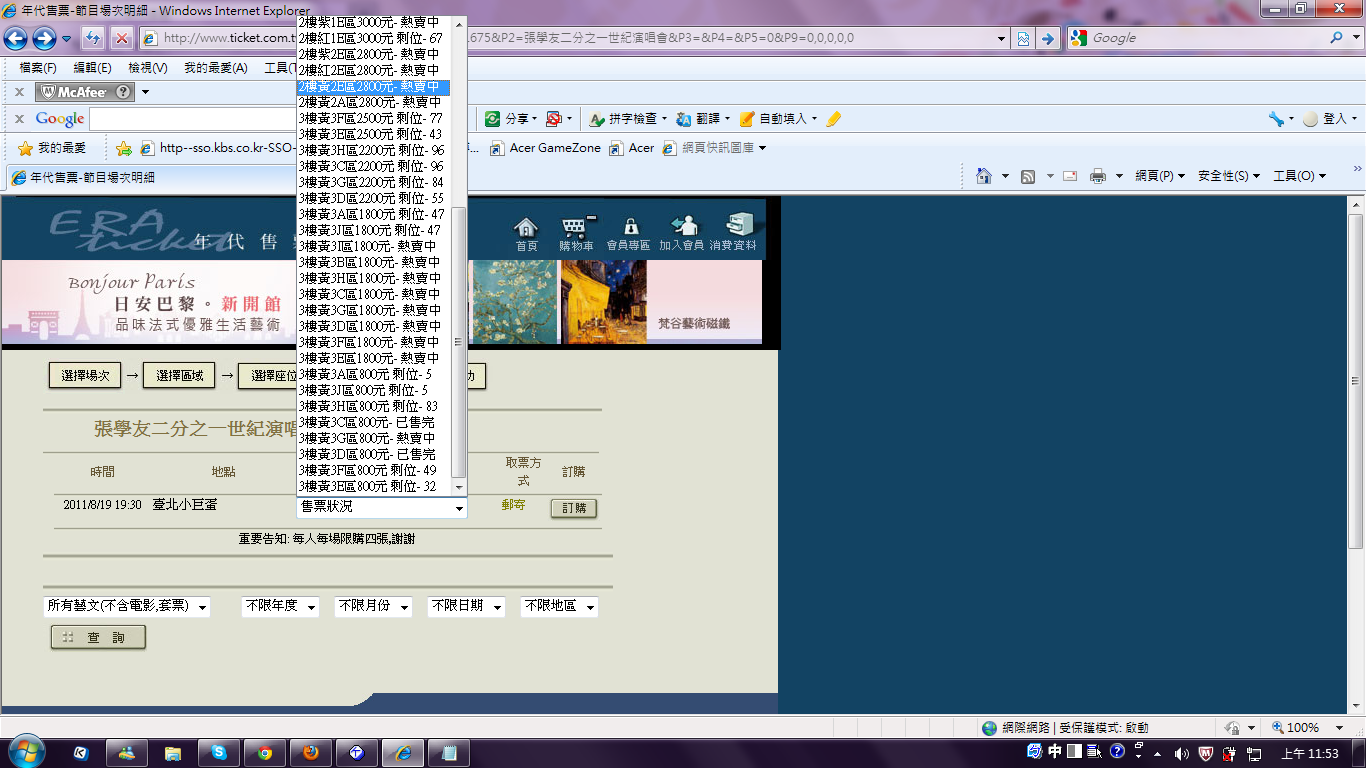The width and height of the screenshot is (1366, 768).
Task: Choose 3樓黃3E區800元 剩位-32 option
Action: tap(374, 486)
